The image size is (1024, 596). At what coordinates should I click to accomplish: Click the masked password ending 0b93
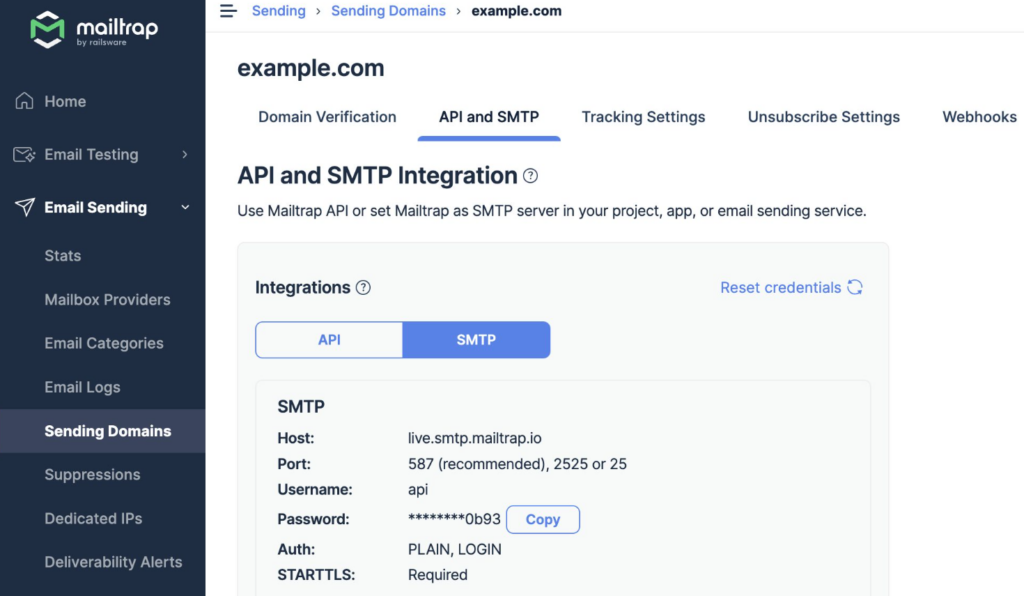pyautogui.click(x=454, y=519)
